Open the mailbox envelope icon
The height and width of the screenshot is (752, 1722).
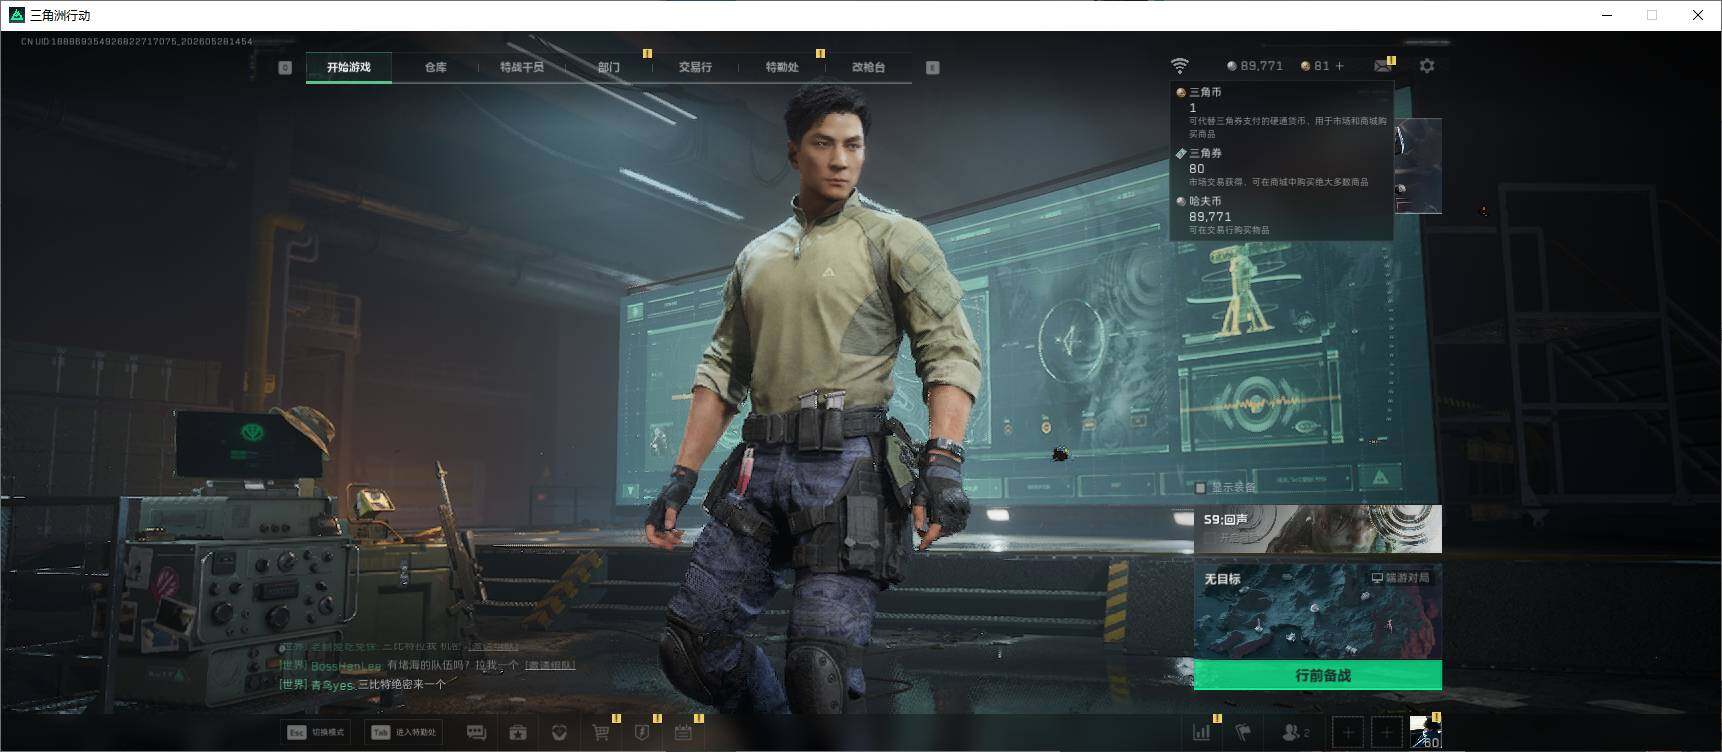[x=1383, y=66]
